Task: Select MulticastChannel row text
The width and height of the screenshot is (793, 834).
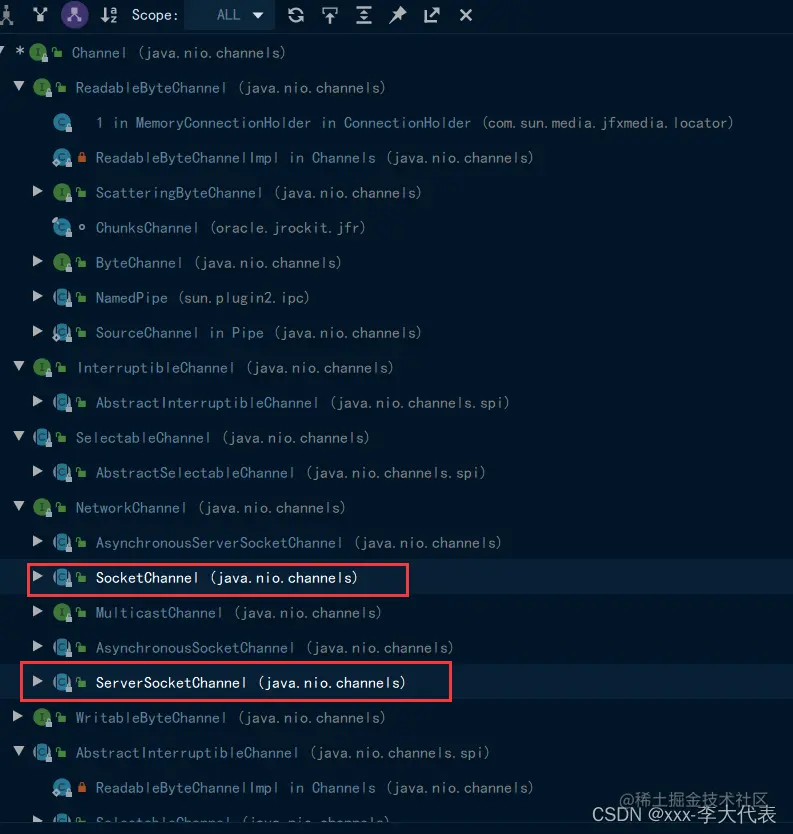Action: [238, 613]
